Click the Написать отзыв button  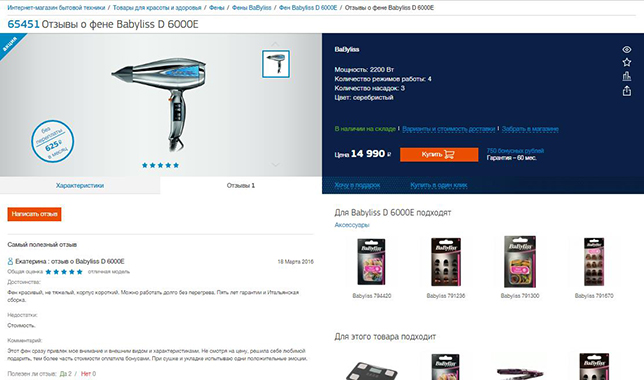(34, 214)
